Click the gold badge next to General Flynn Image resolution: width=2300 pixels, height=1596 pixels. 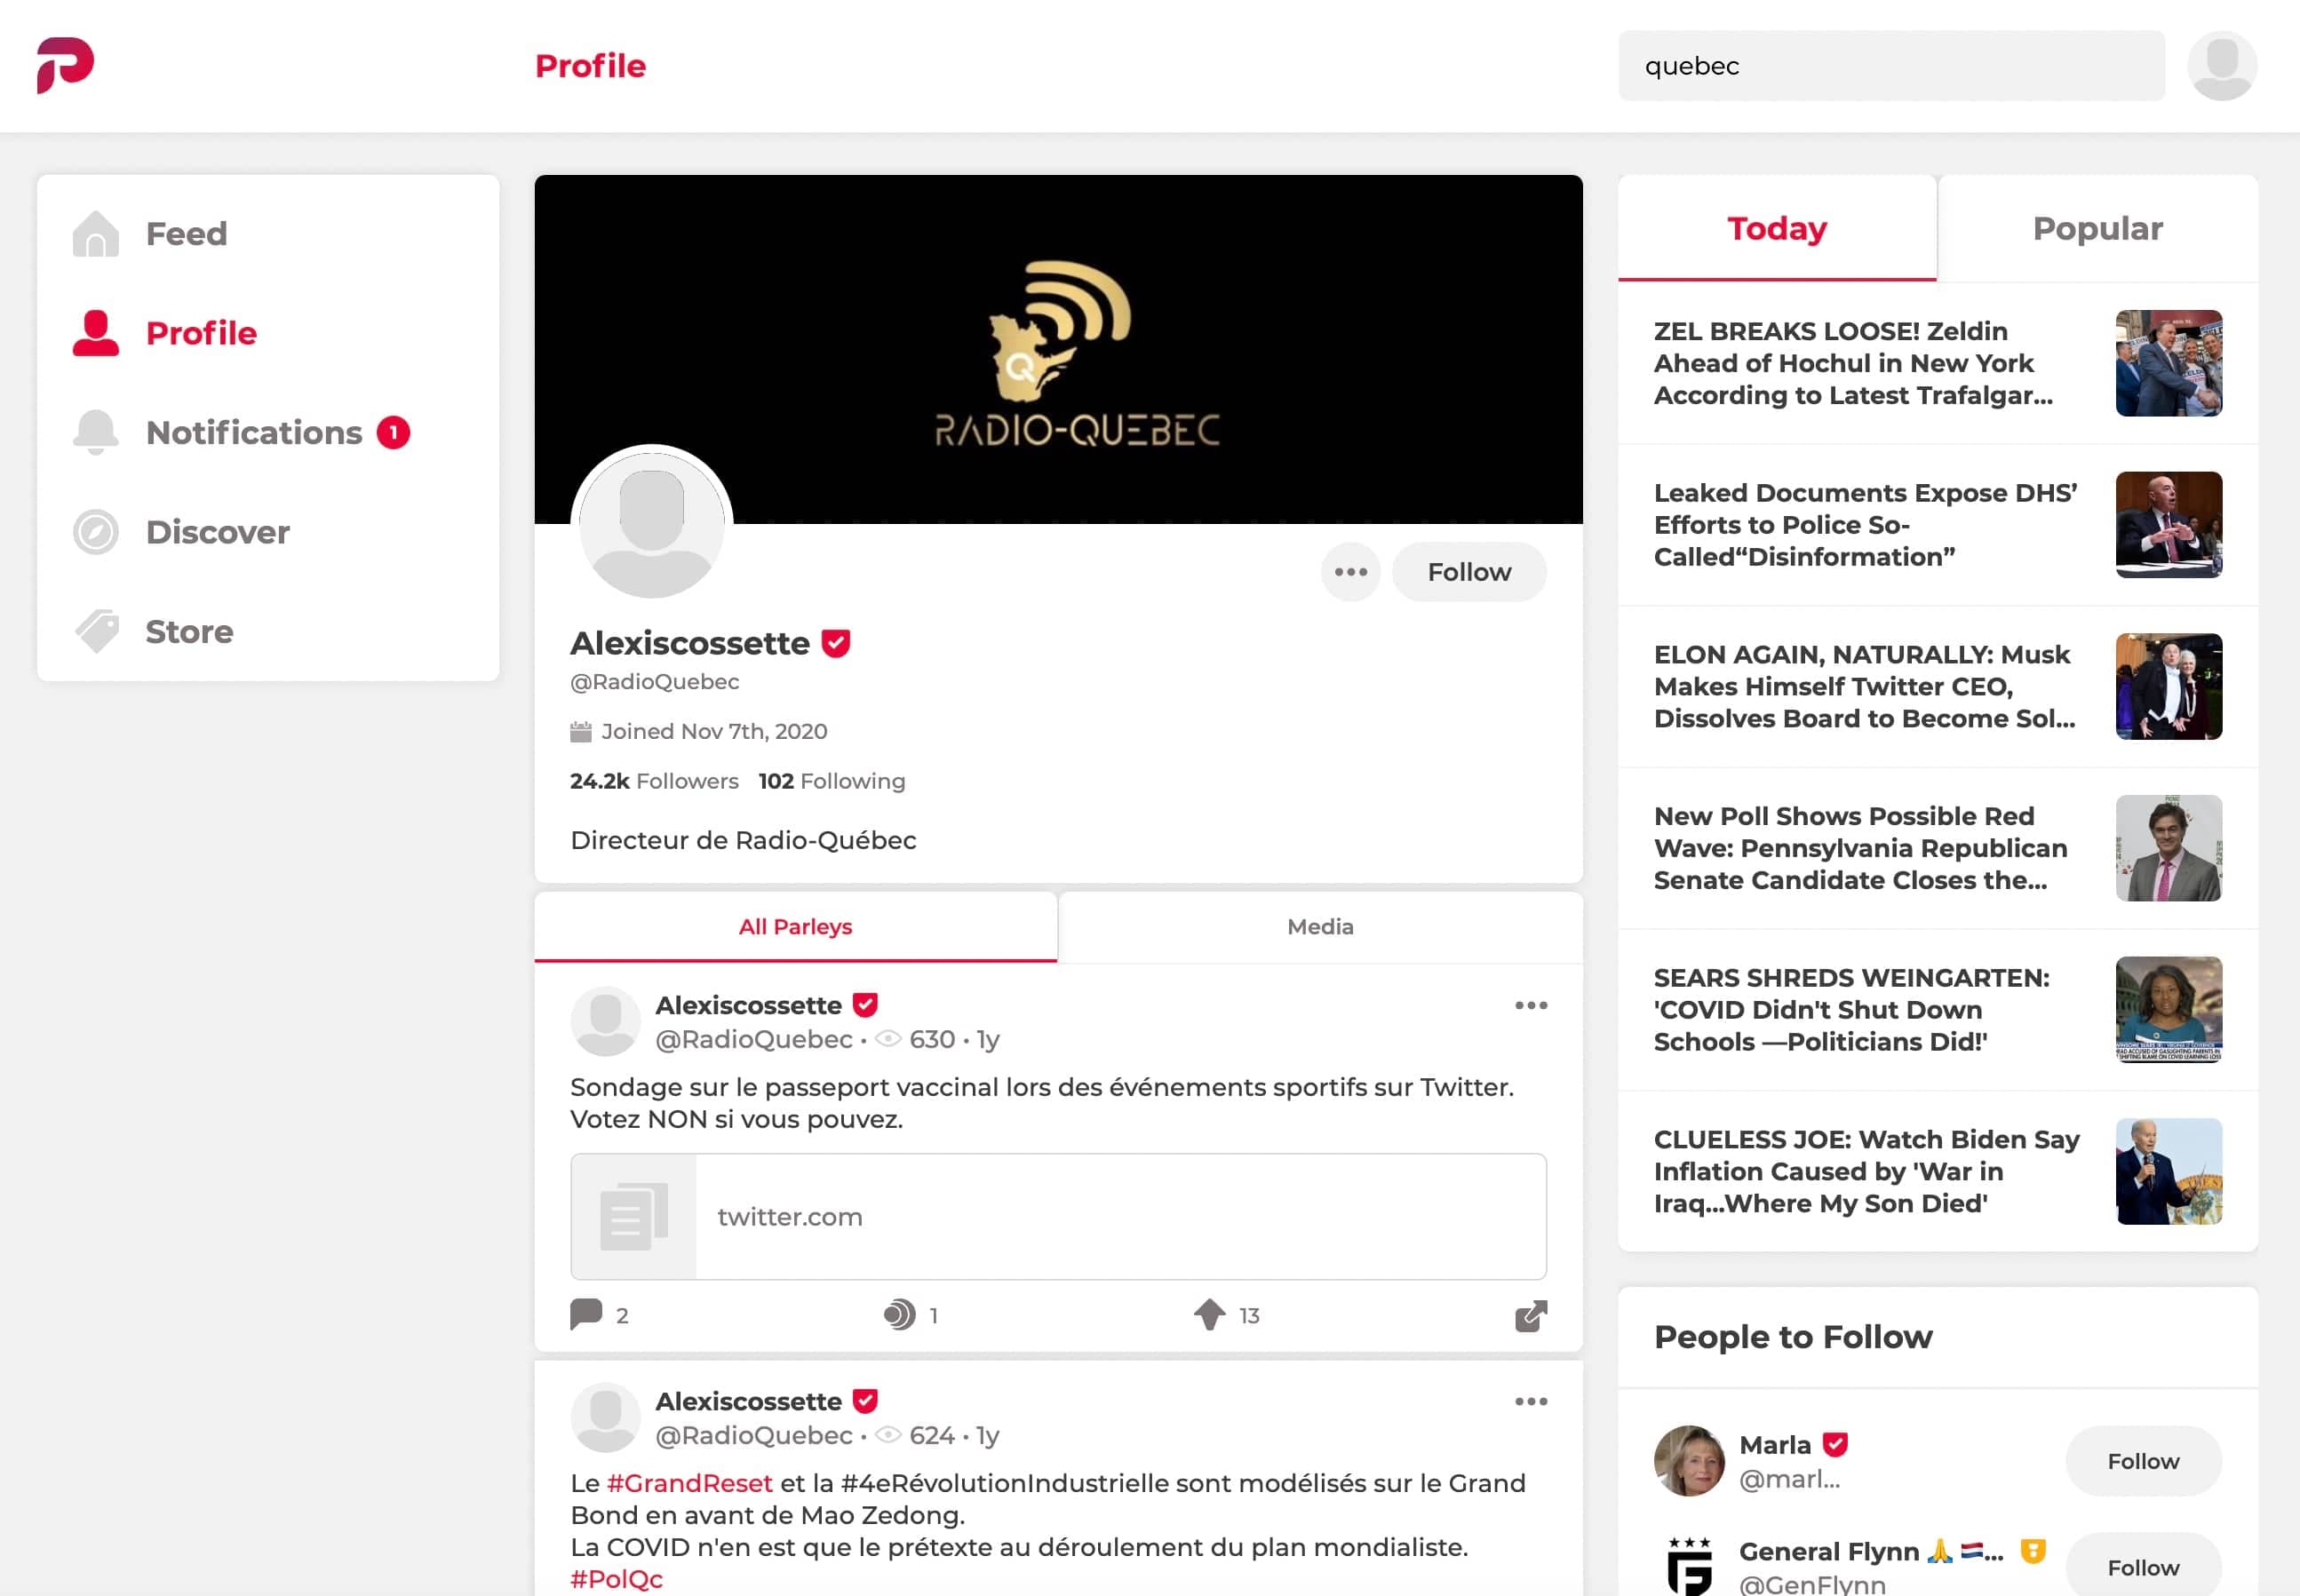2032,1550
